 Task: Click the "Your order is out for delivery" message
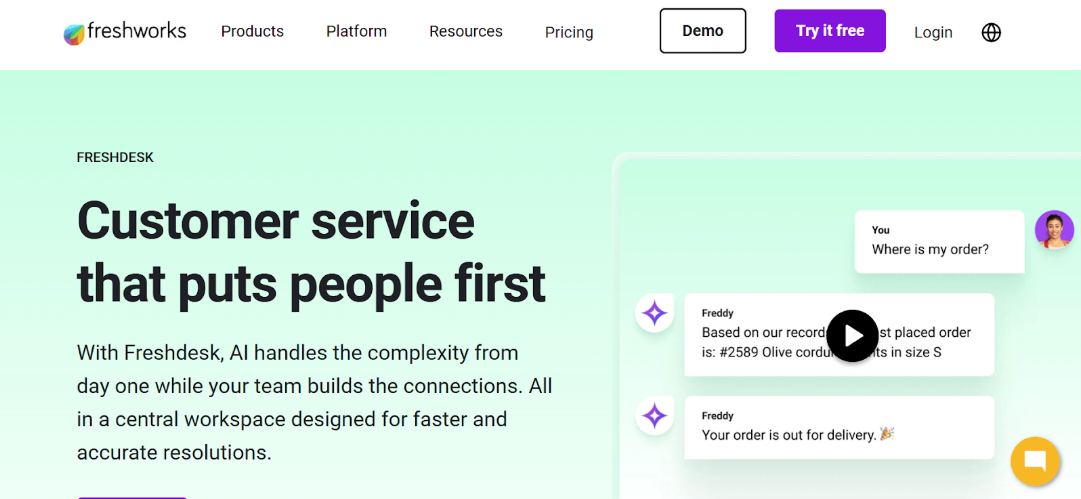click(790, 435)
